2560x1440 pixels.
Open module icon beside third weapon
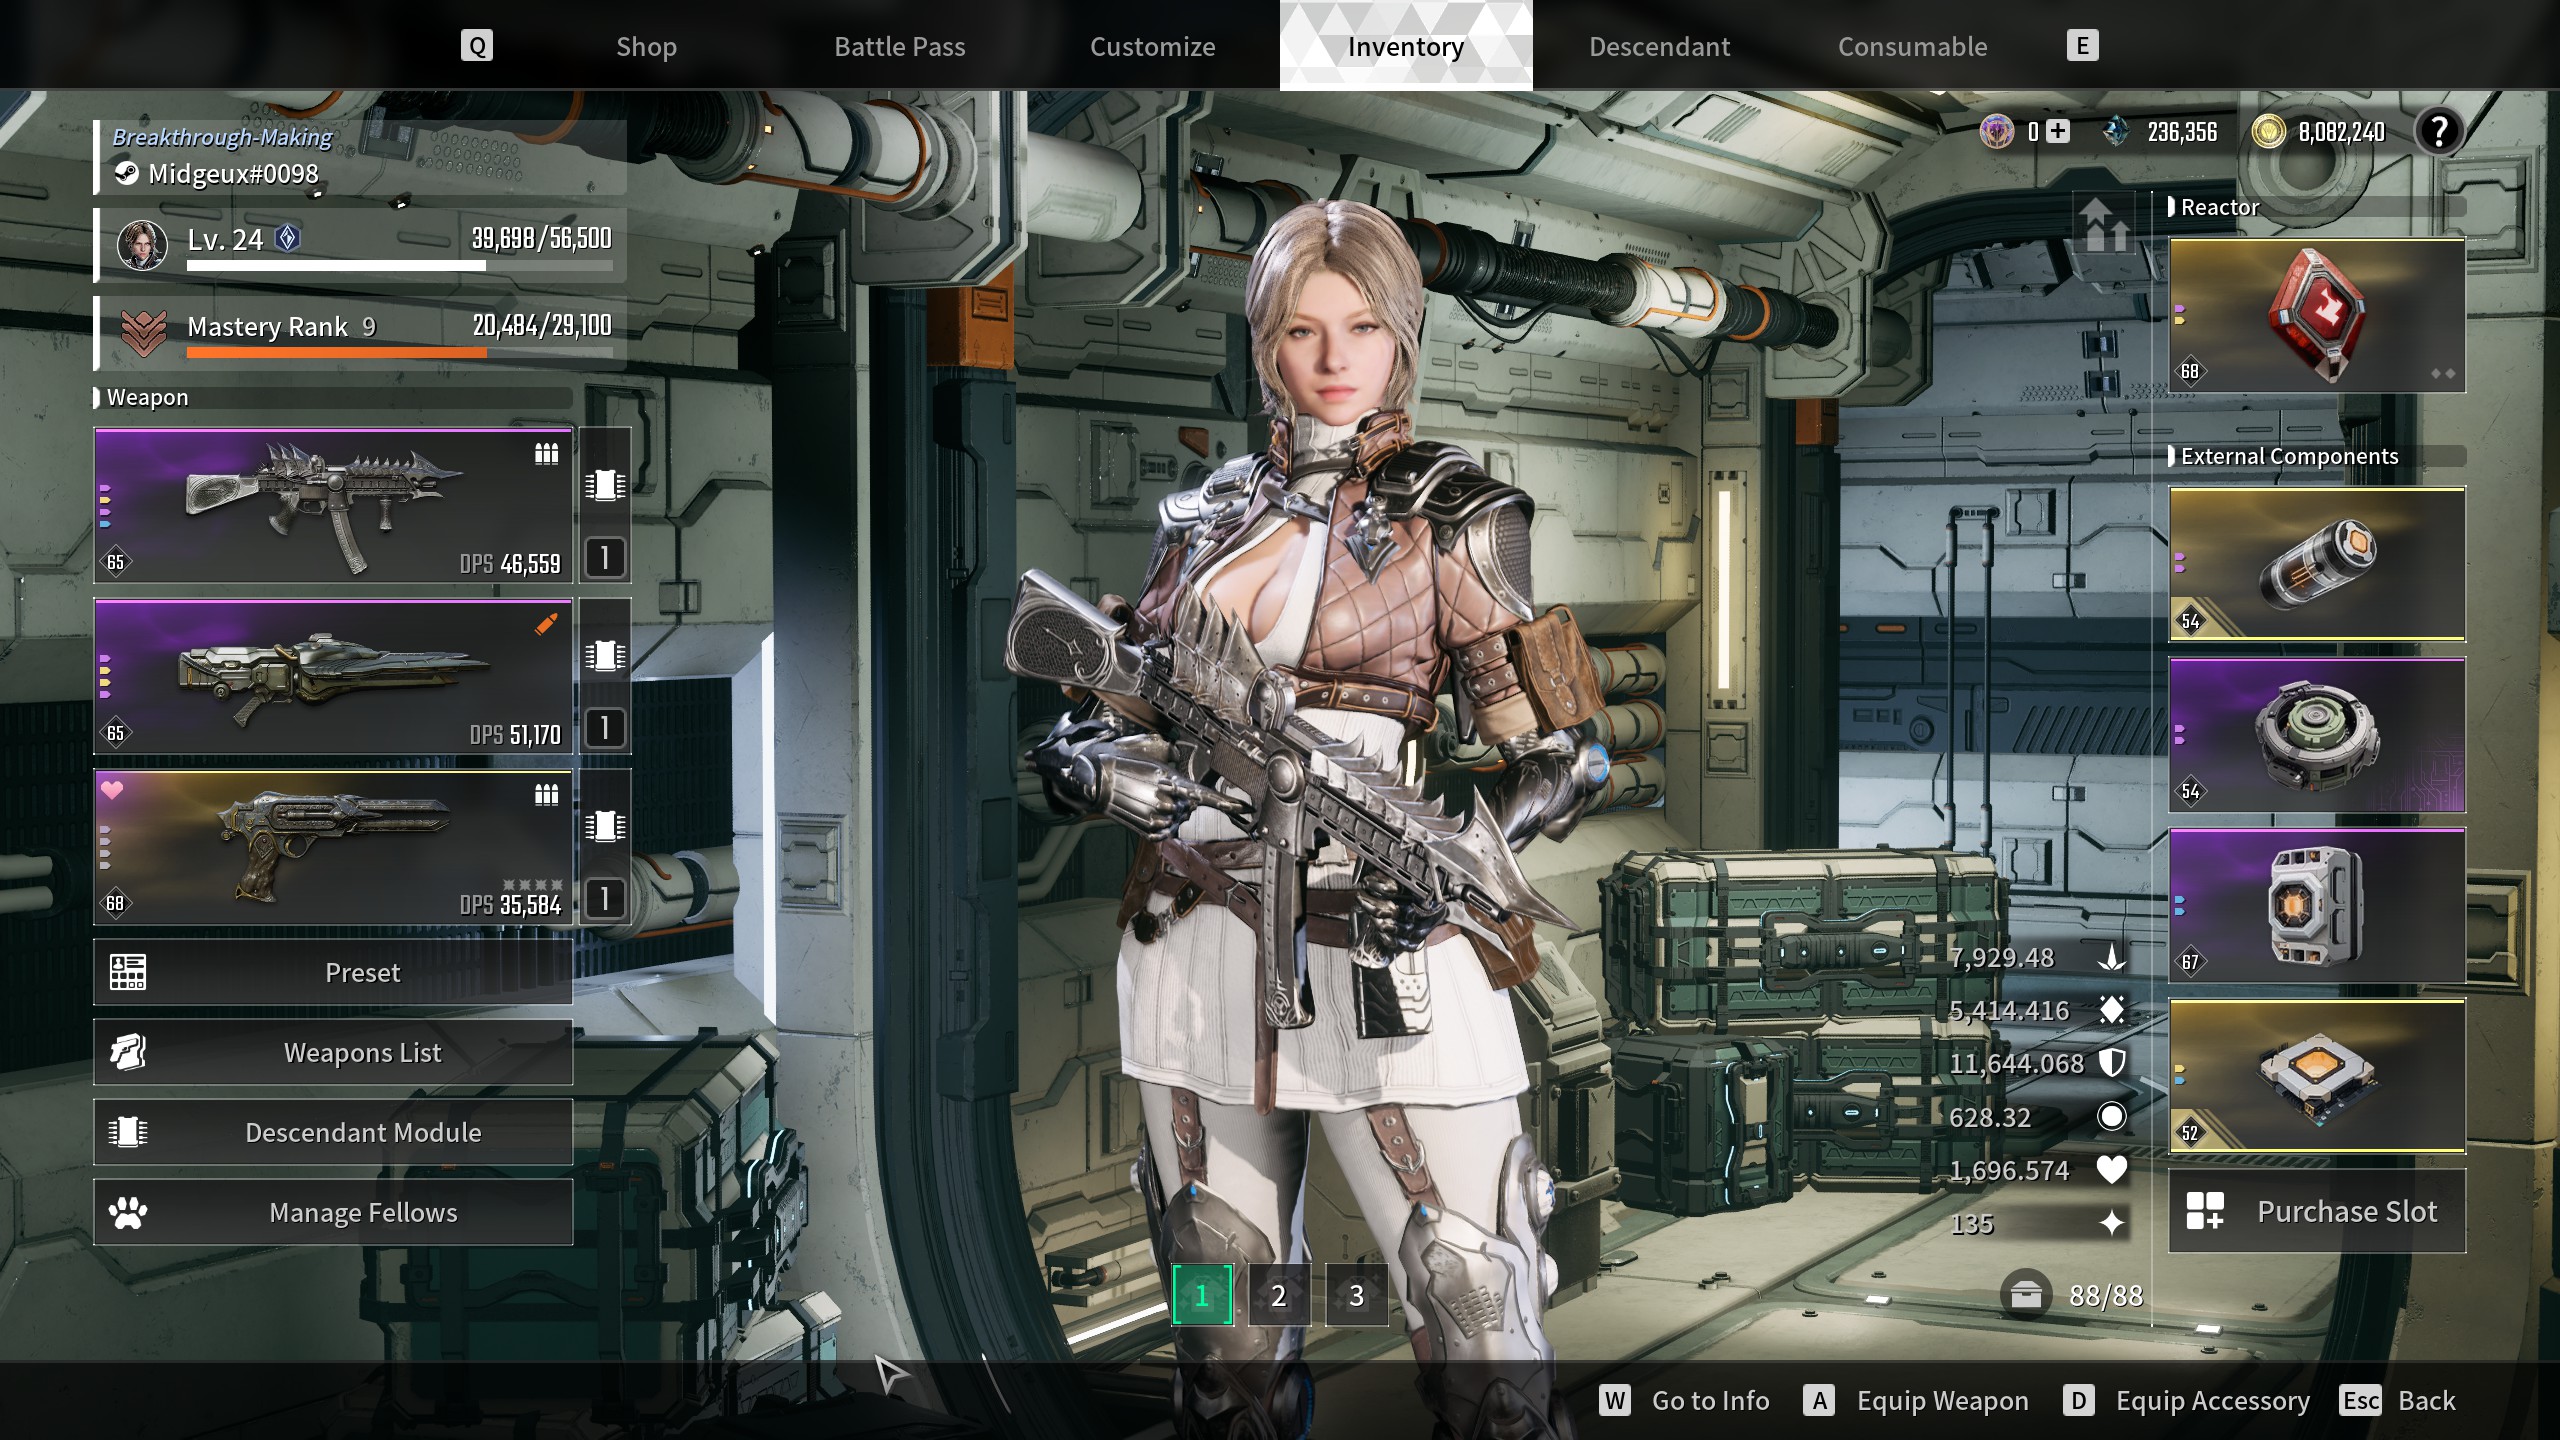tap(605, 827)
